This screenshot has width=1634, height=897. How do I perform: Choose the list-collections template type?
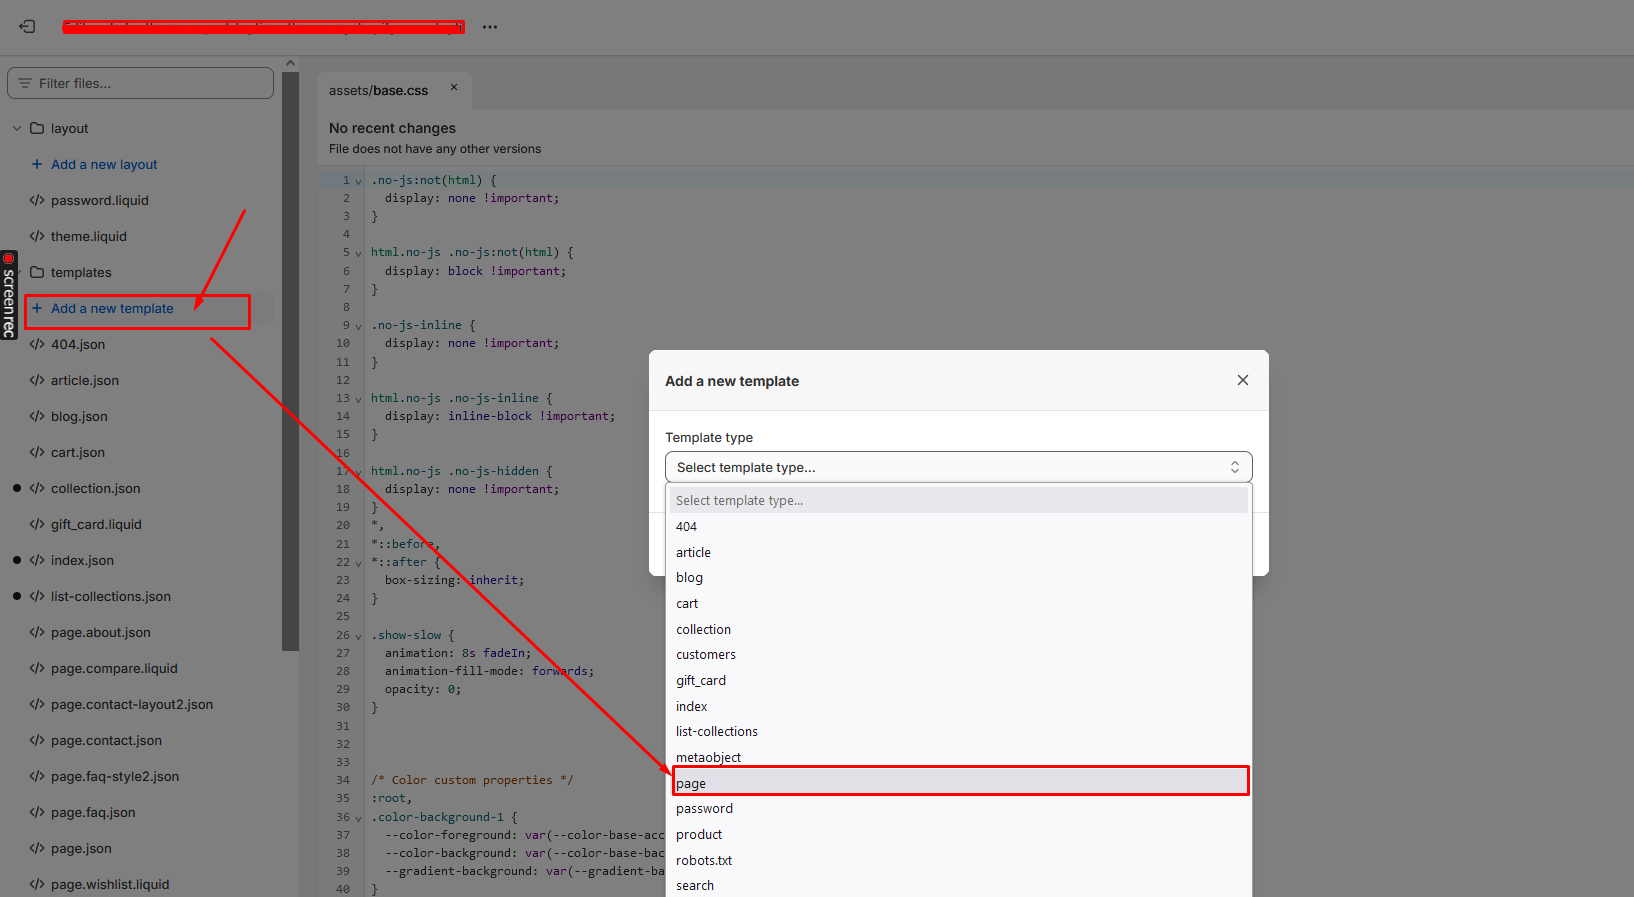(959, 731)
